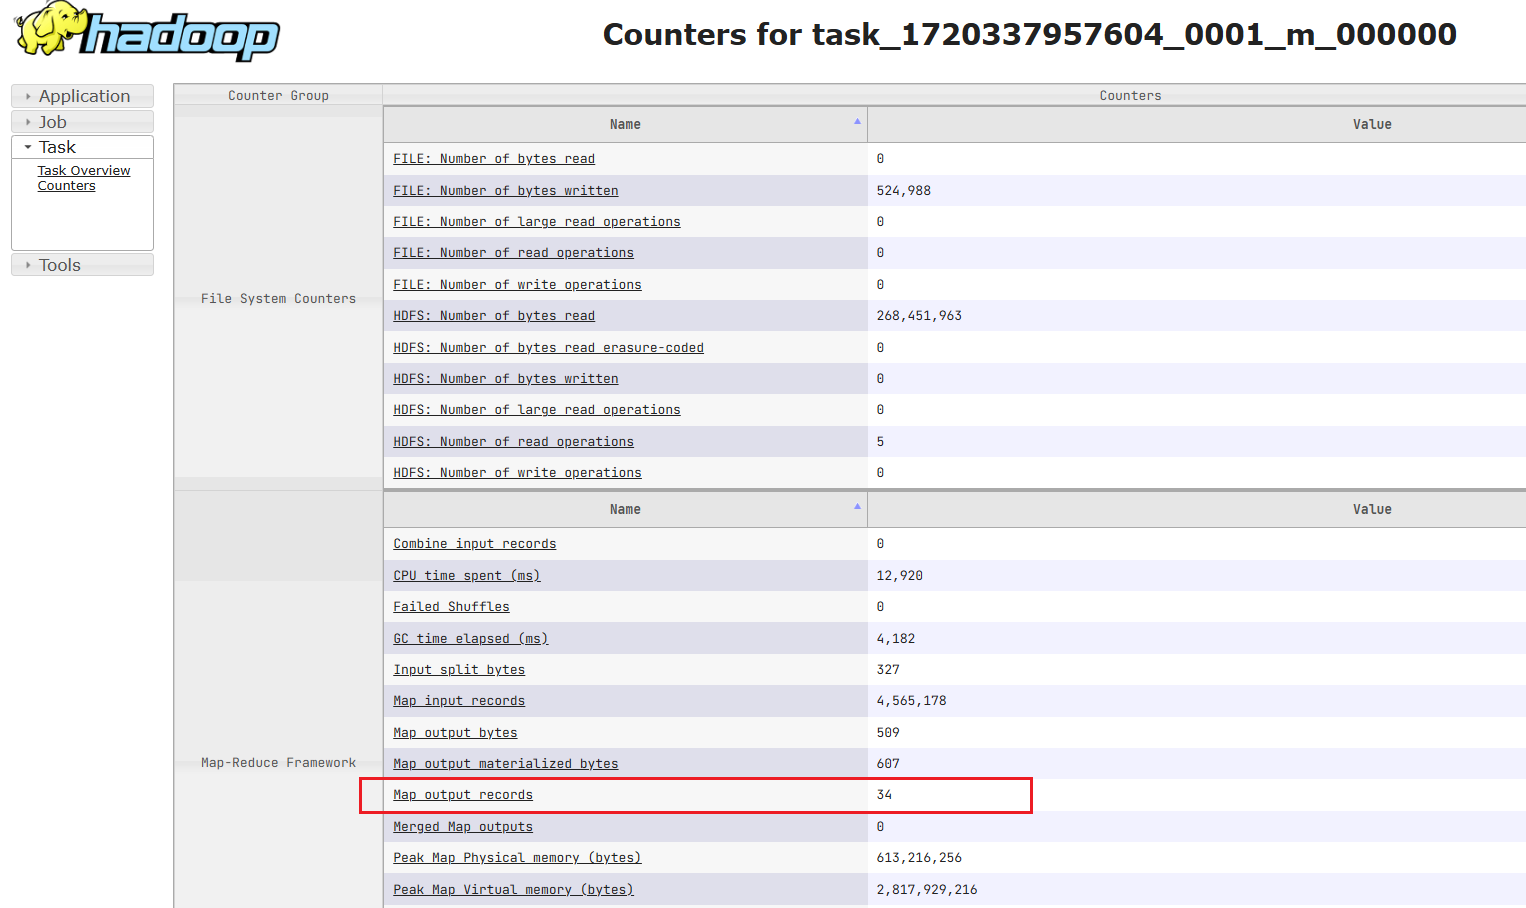Expand the Tools sidebar section
The image size is (1526, 908).
[59, 265]
